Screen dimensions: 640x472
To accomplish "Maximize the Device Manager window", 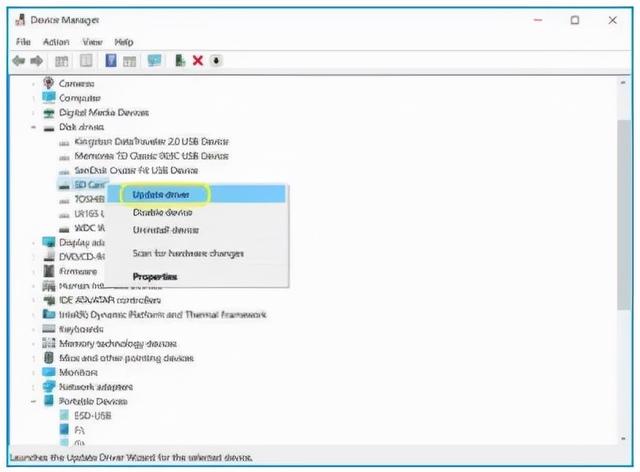I will click(x=575, y=20).
